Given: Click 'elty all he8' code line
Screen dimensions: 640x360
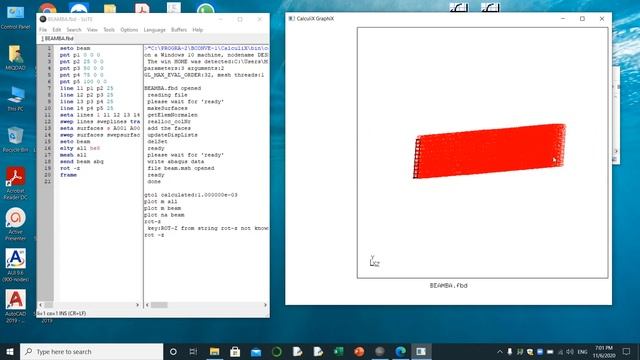Looking at the screenshot, I should 80,148.
